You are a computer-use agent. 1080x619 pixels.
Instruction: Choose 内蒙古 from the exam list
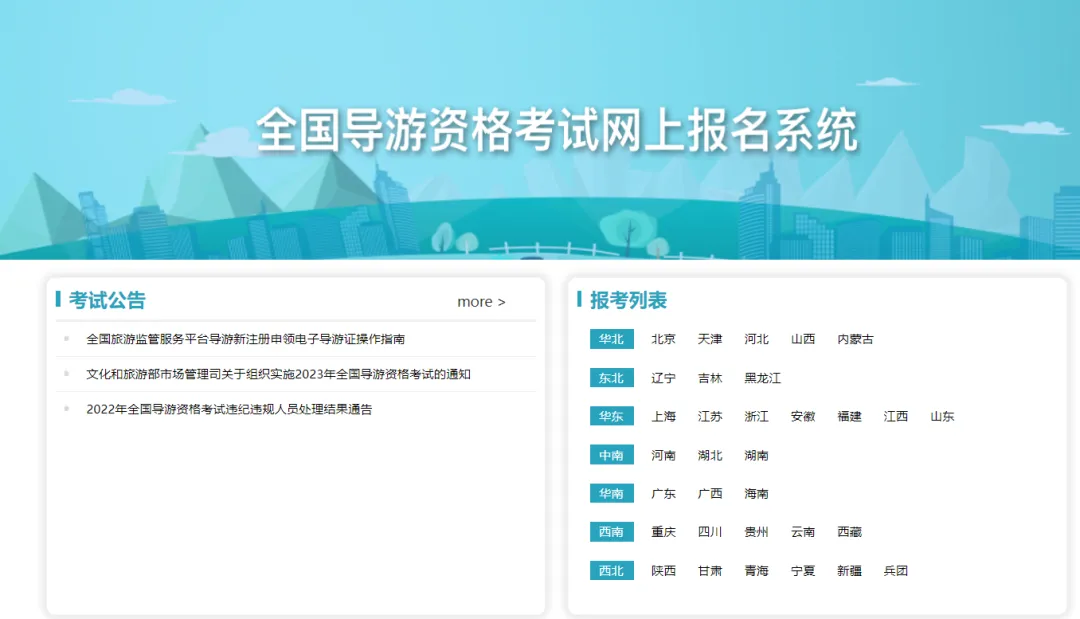(855, 339)
